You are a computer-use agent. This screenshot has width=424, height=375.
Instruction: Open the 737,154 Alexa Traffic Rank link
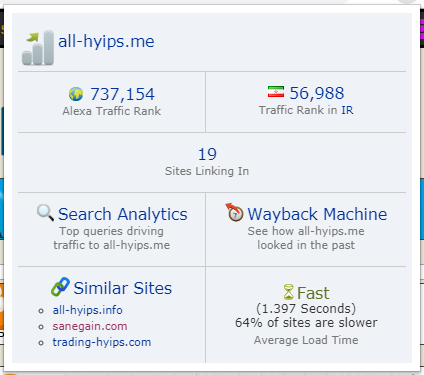122,94
